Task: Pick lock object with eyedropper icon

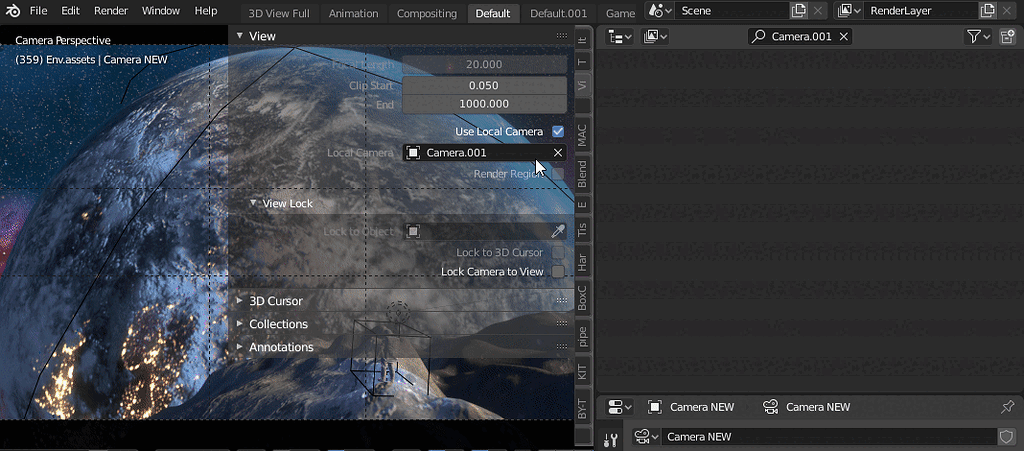Action: (x=558, y=231)
